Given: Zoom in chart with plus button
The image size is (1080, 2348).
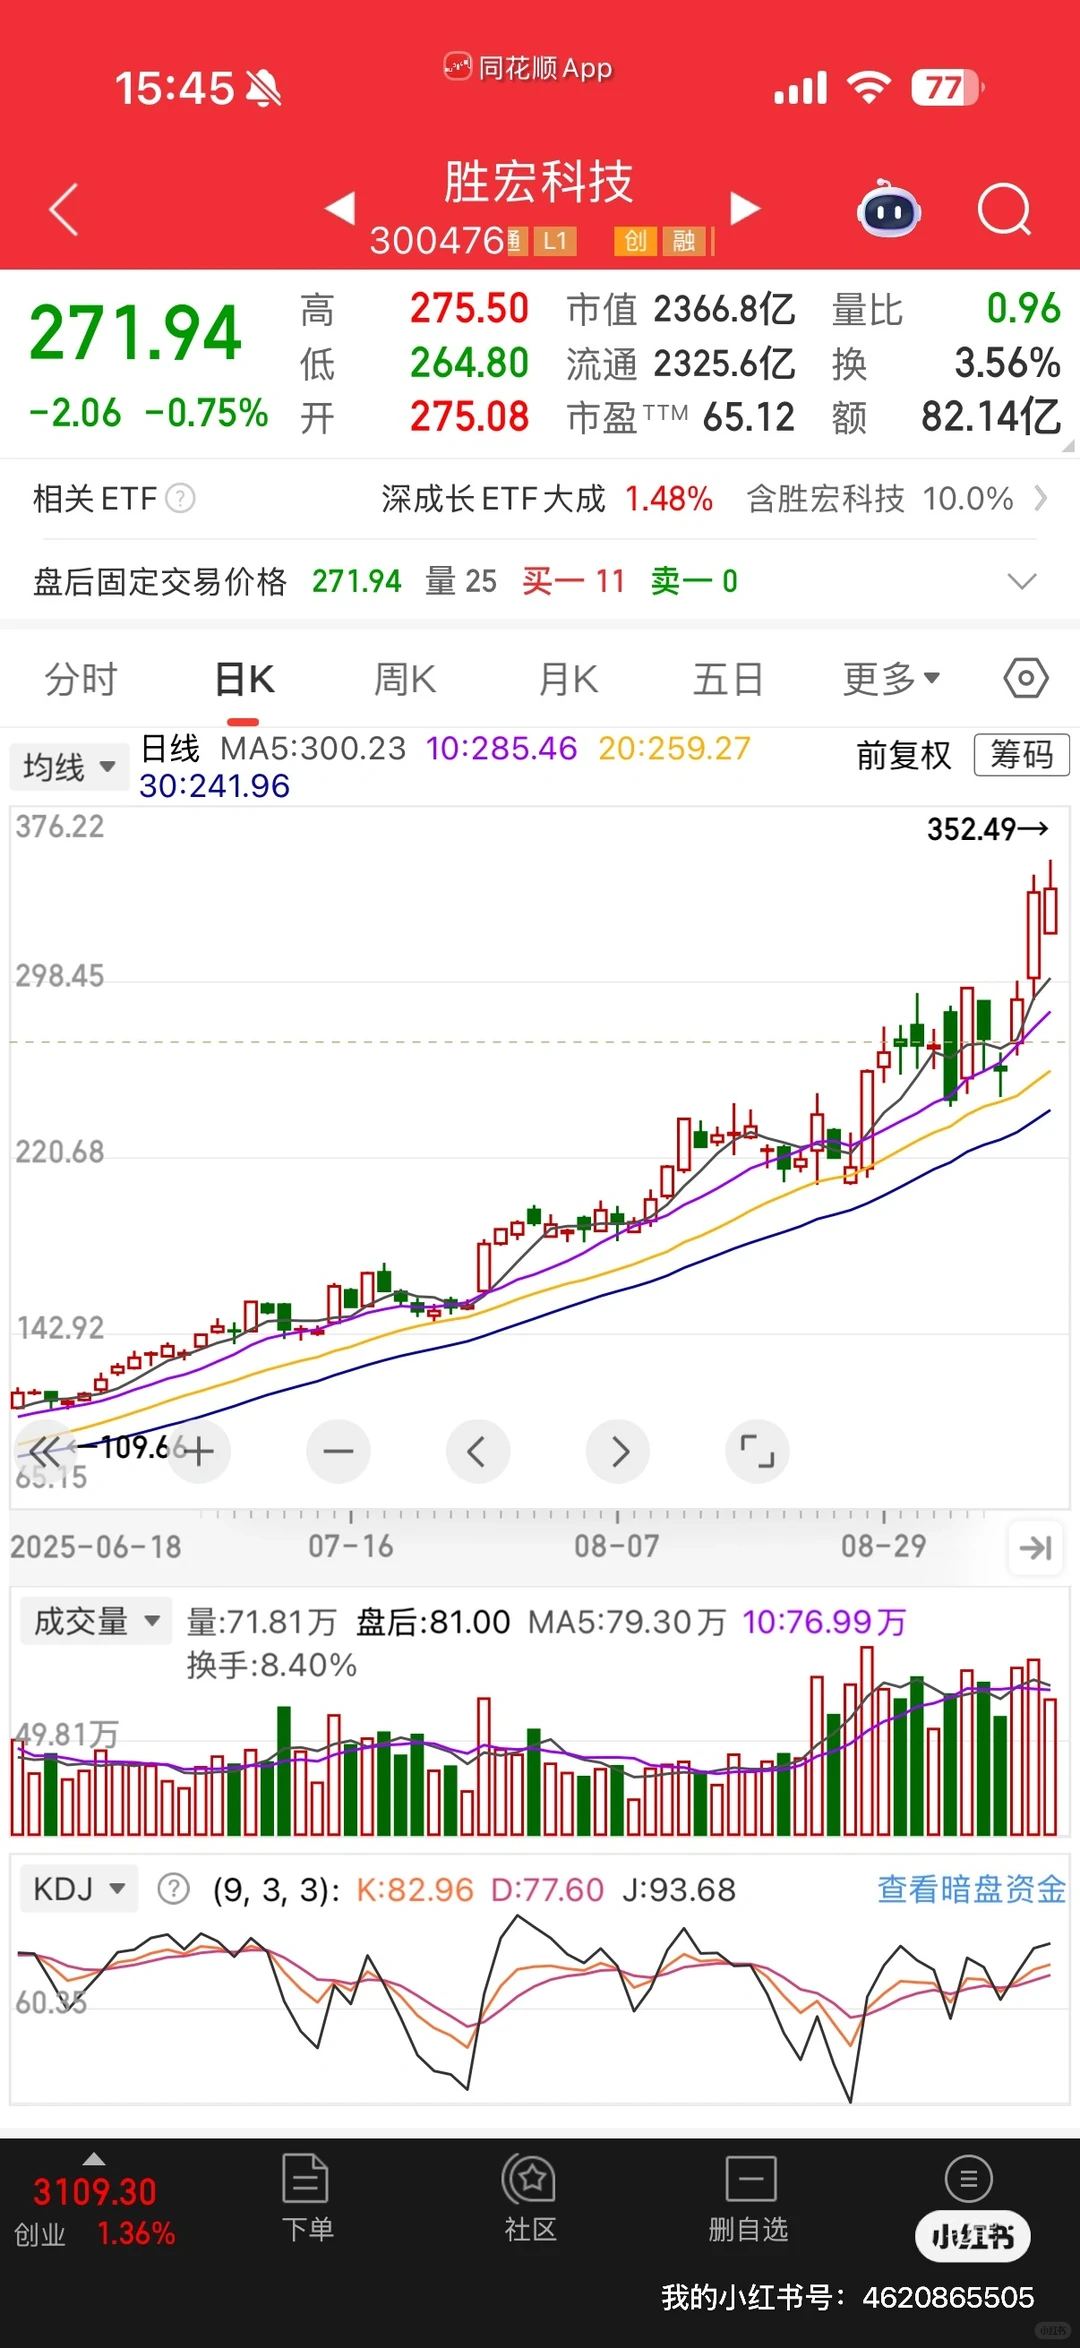Looking at the screenshot, I should [x=198, y=1451].
